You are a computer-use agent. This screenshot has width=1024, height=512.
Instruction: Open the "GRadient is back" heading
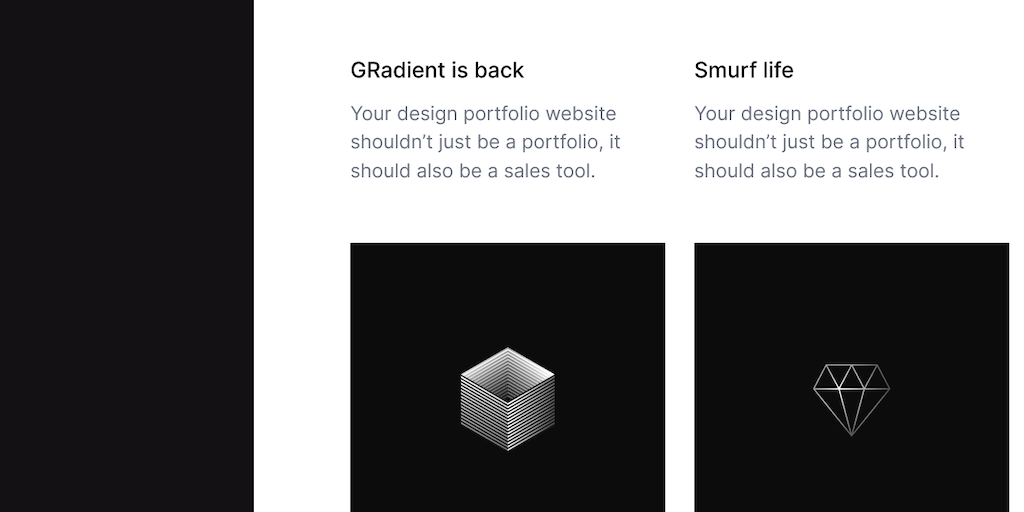click(437, 70)
